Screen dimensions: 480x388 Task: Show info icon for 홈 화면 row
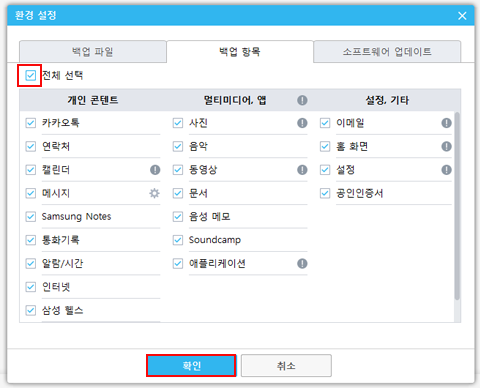click(446, 146)
